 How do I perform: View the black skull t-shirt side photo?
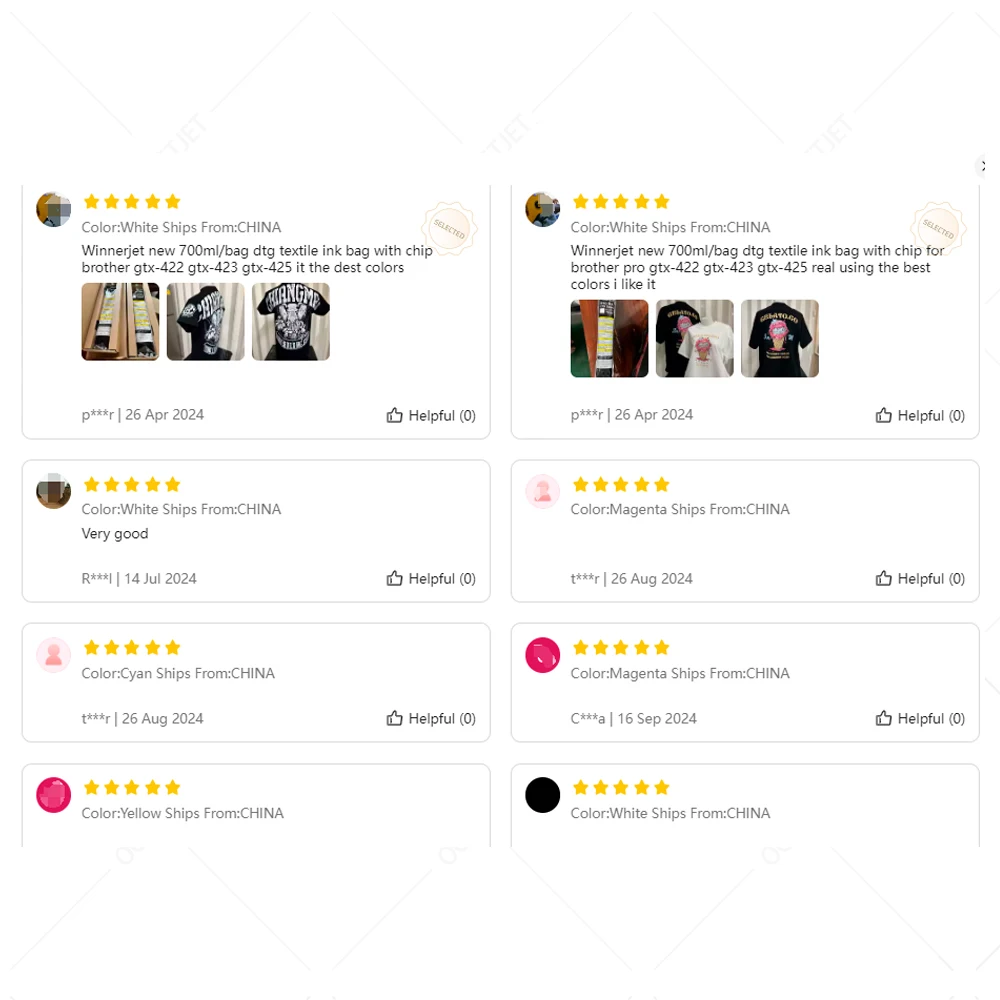(205, 321)
